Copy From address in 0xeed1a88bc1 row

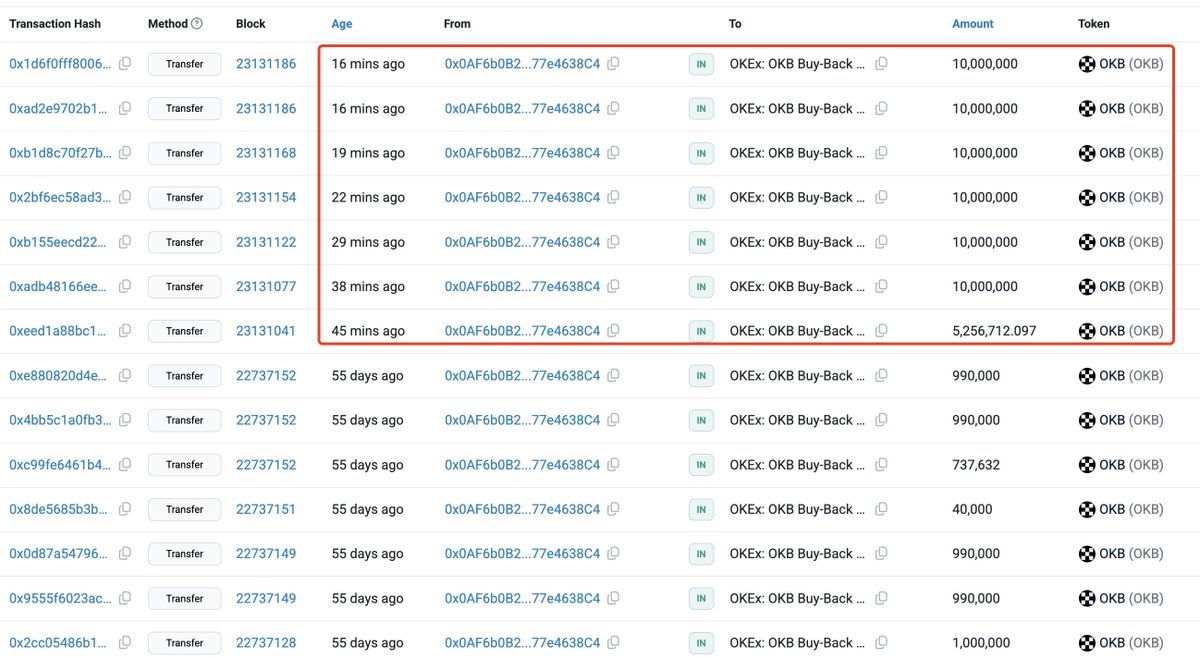(613, 331)
